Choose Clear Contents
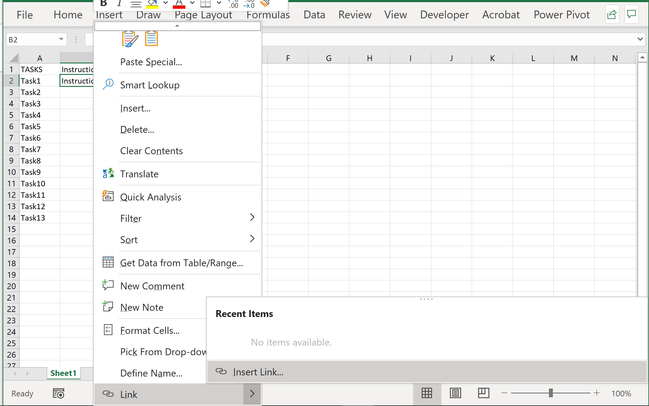This screenshot has width=649, height=406. [151, 151]
